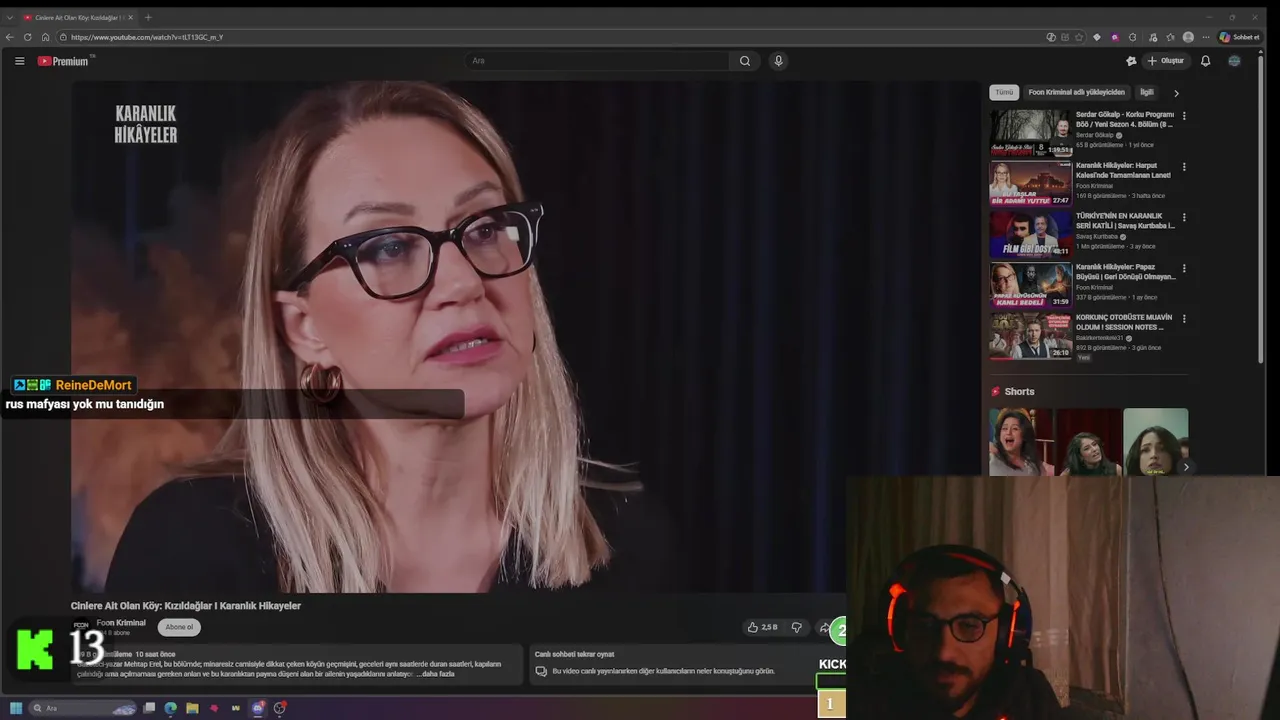Open the Serdar Gökalp Korku Programı thumbnail
Screen dimensions: 1280x720
[1030, 133]
